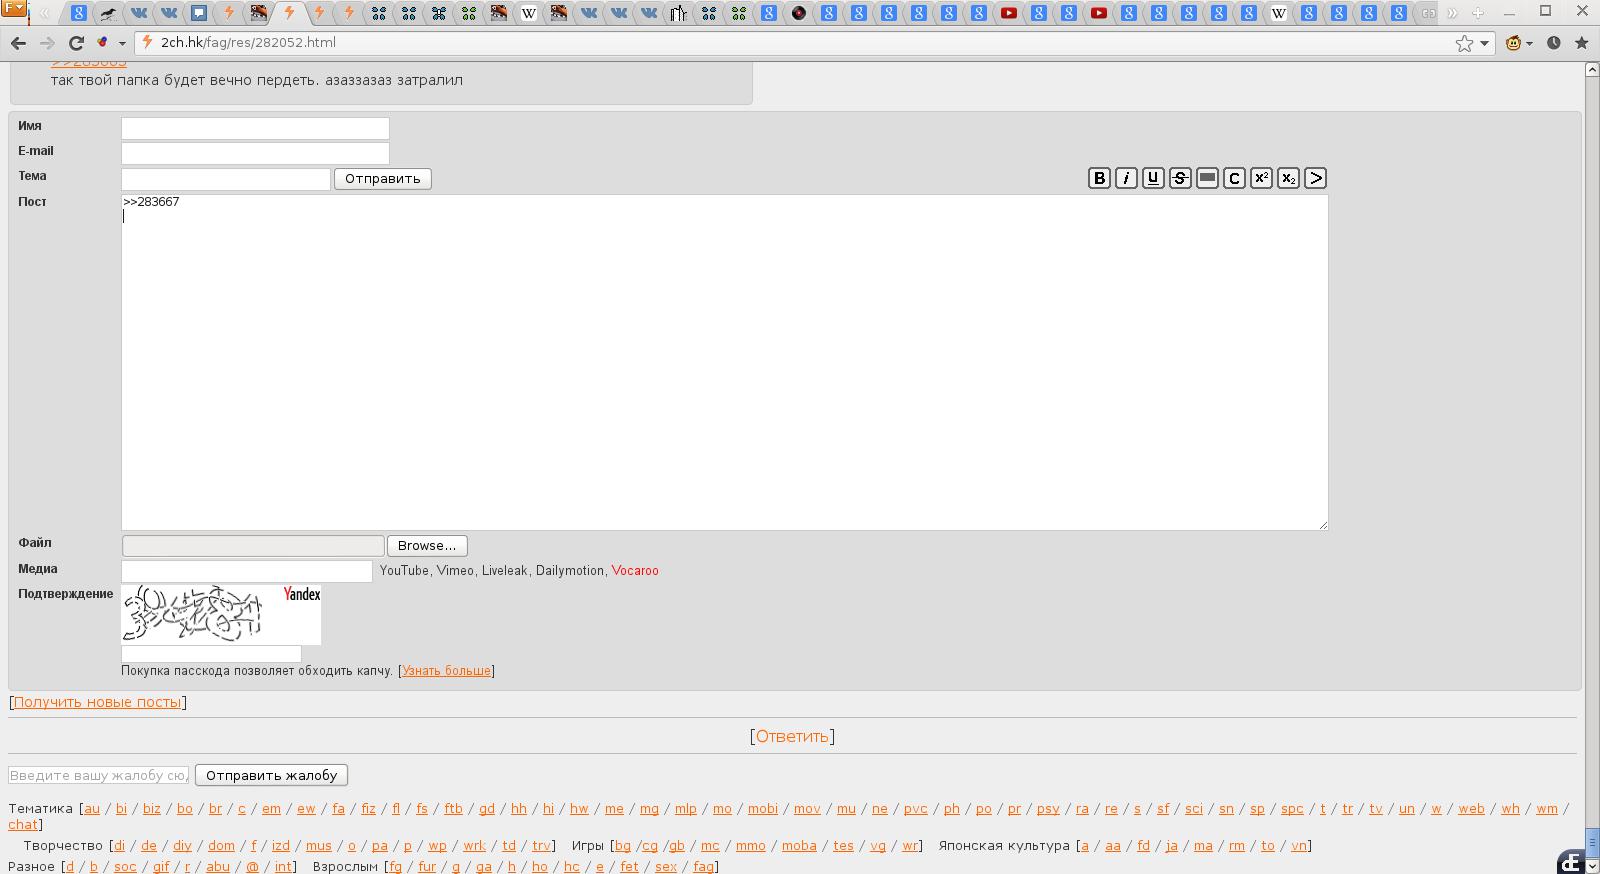Apply bold formatting with the B button
Screen dimensions: 1600x874
(x=1099, y=178)
